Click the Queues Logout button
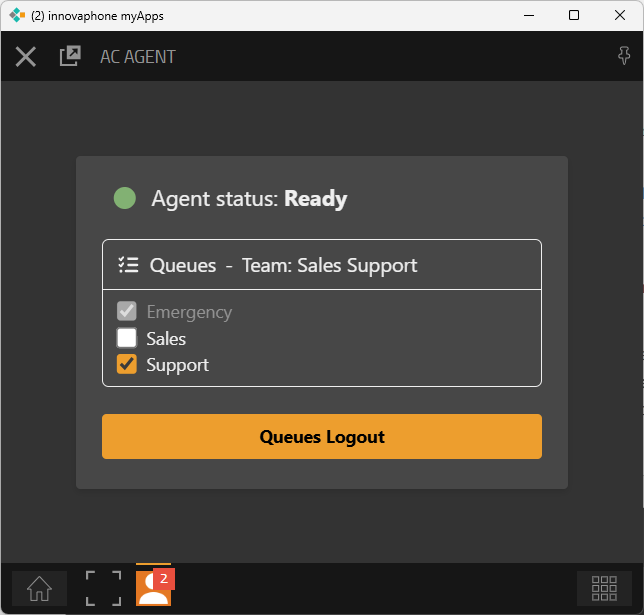 click(x=322, y=437)
